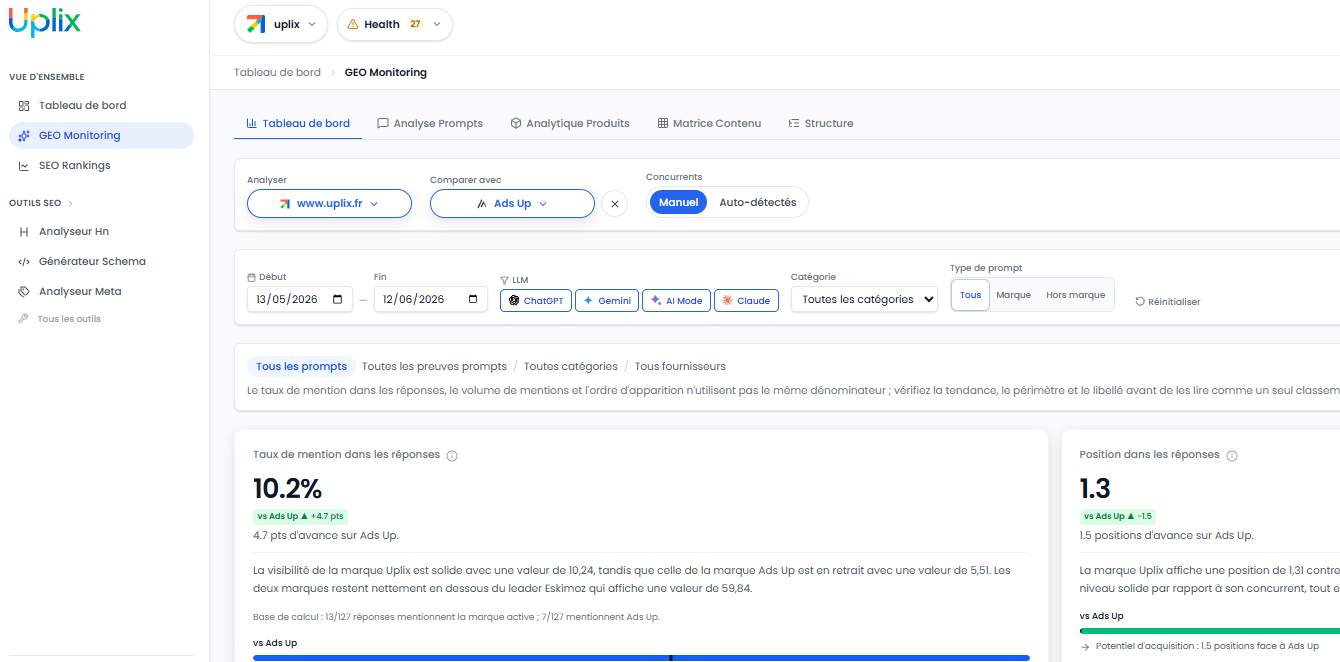Click the Tous les prompts chip
Image resolution: width=1340 pixels, height=662 pixels.
(301, 366)
